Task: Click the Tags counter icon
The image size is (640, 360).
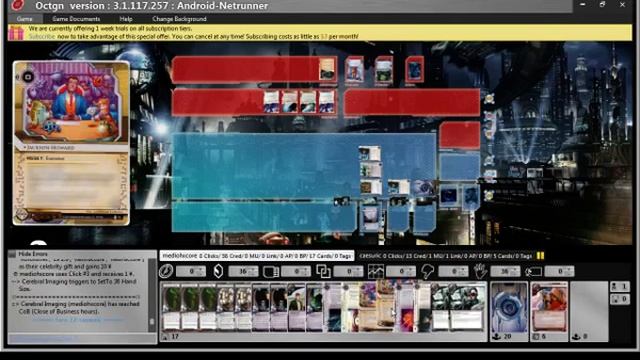Action: click(533, 271)
